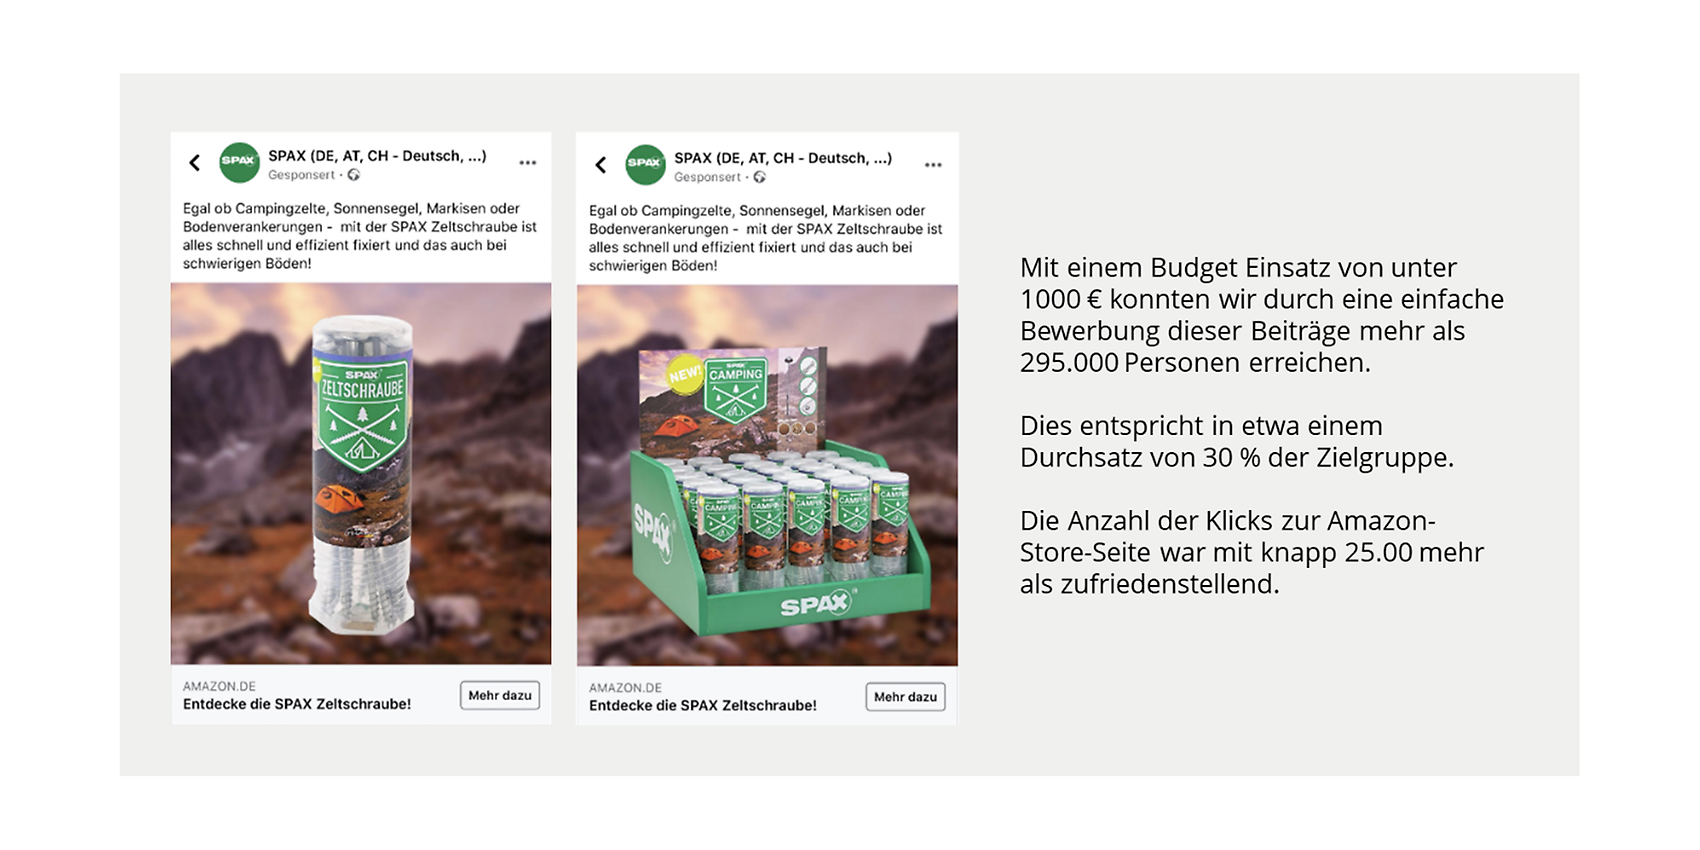Click the Zeltschraube tube product image
The image size is (1700, 850).
pyautogui.click(x=361, y=473)
